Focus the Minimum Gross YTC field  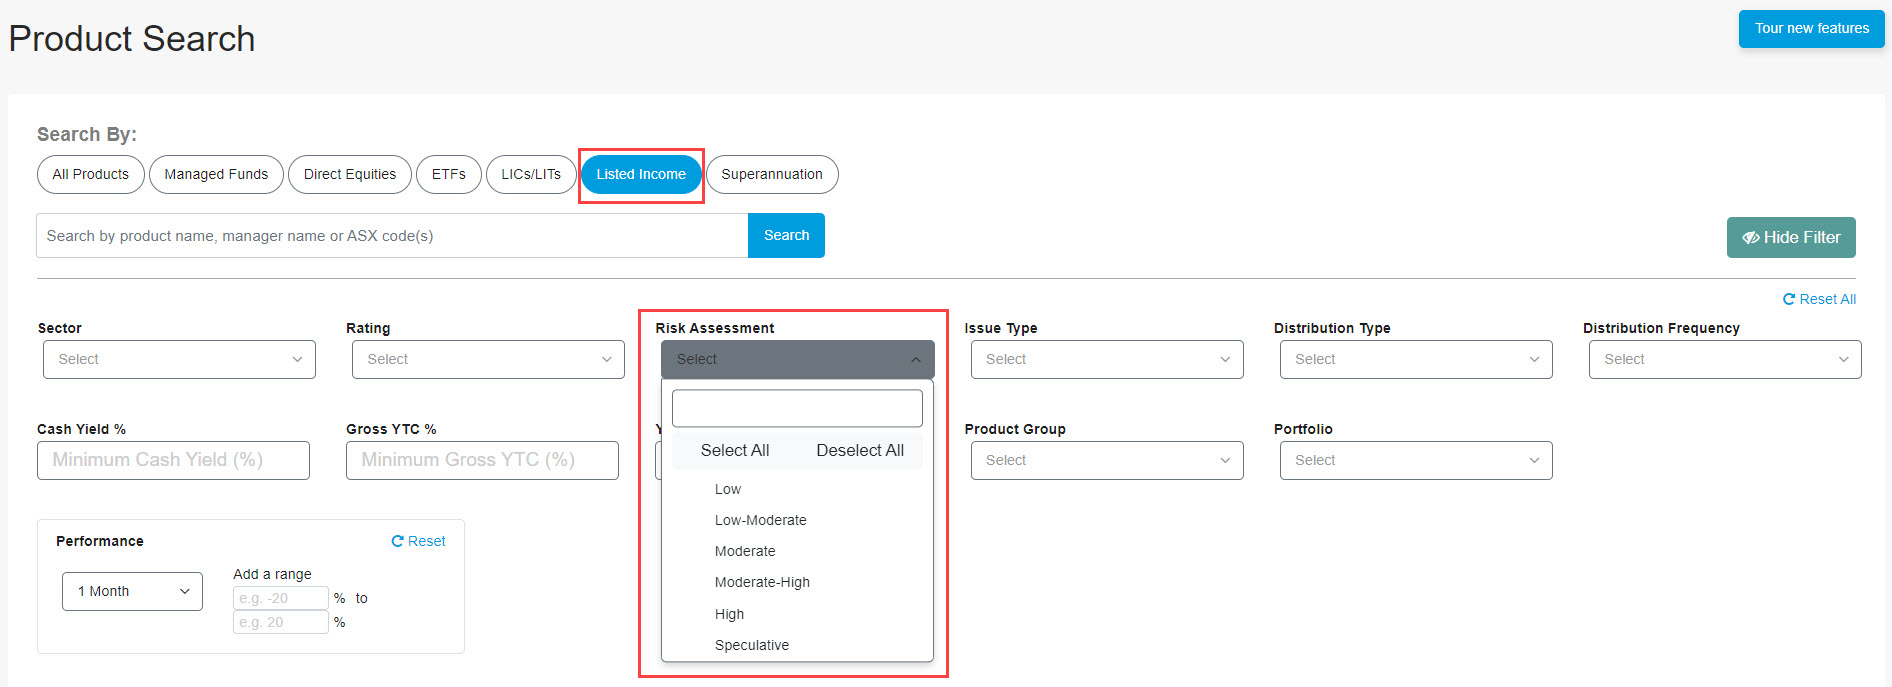point(482,461)
